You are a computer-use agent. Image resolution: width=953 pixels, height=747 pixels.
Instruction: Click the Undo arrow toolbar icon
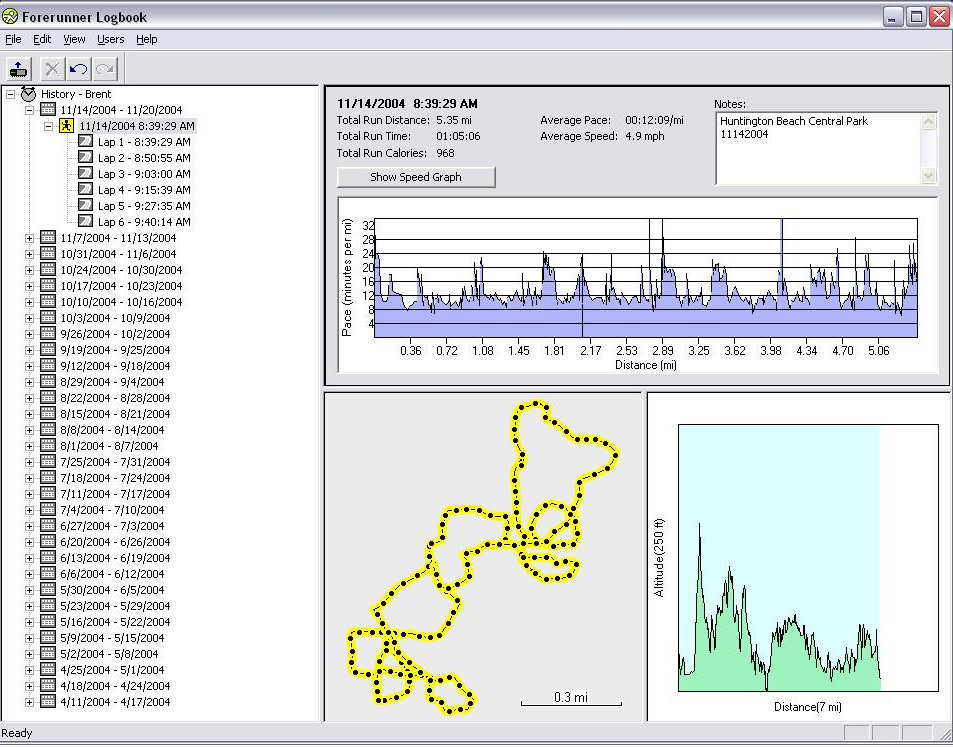click(78, 69)
